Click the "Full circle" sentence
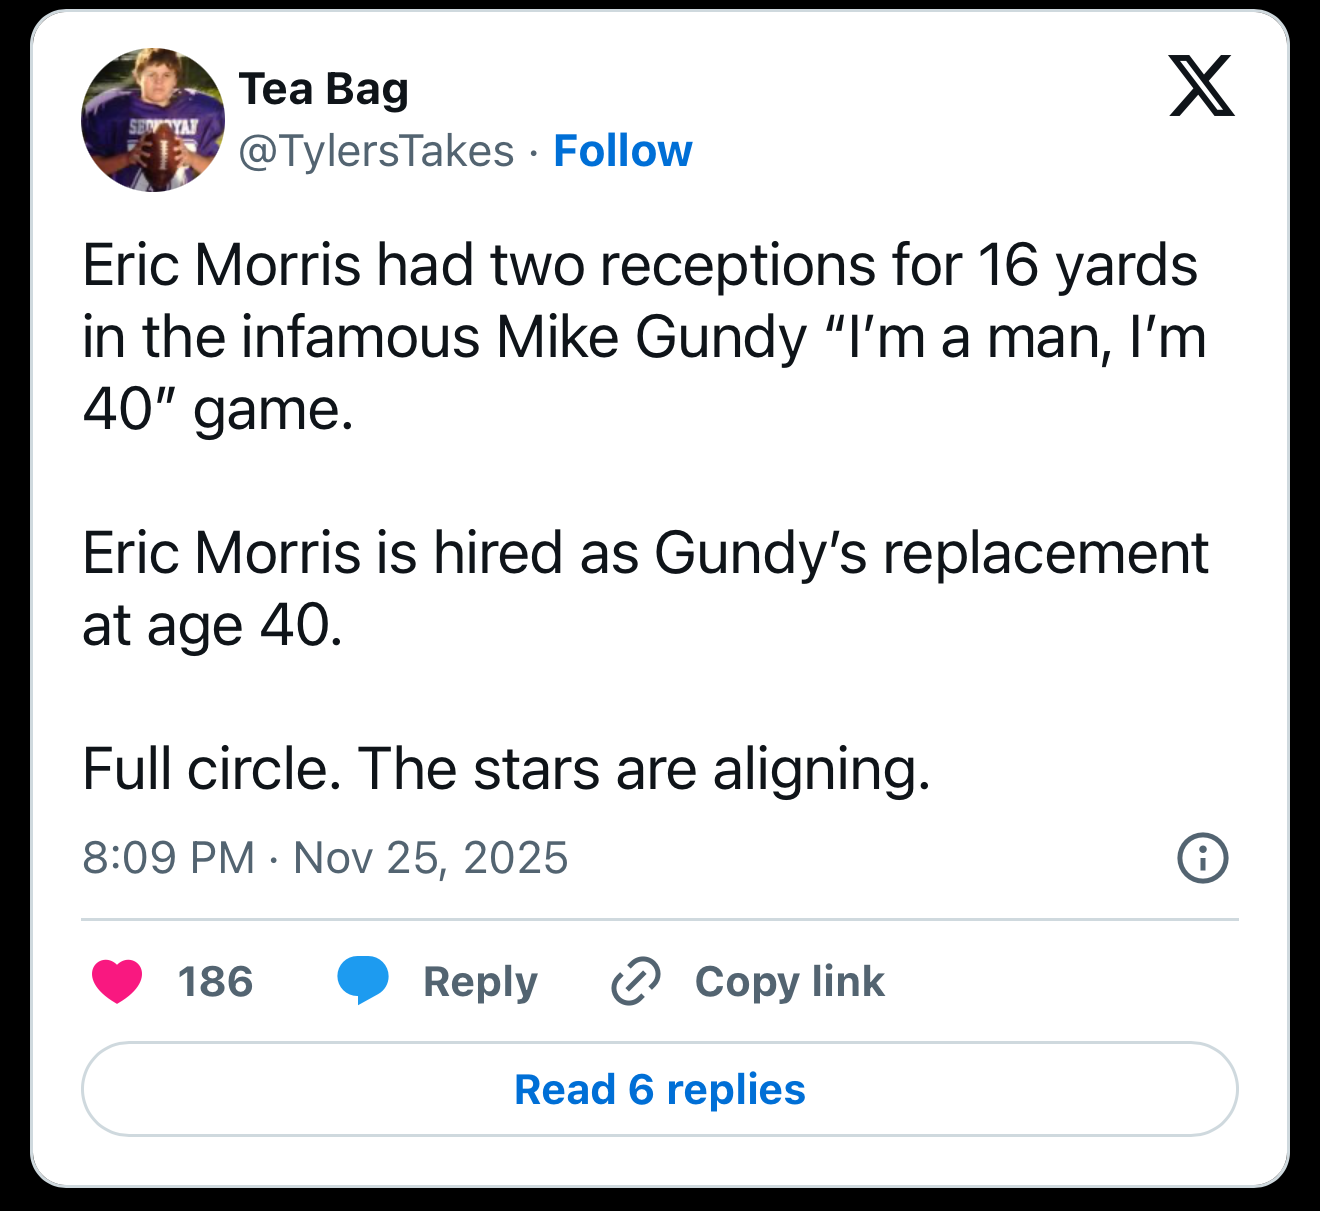Screen dimensions: 1320x1211 (506, 769)
